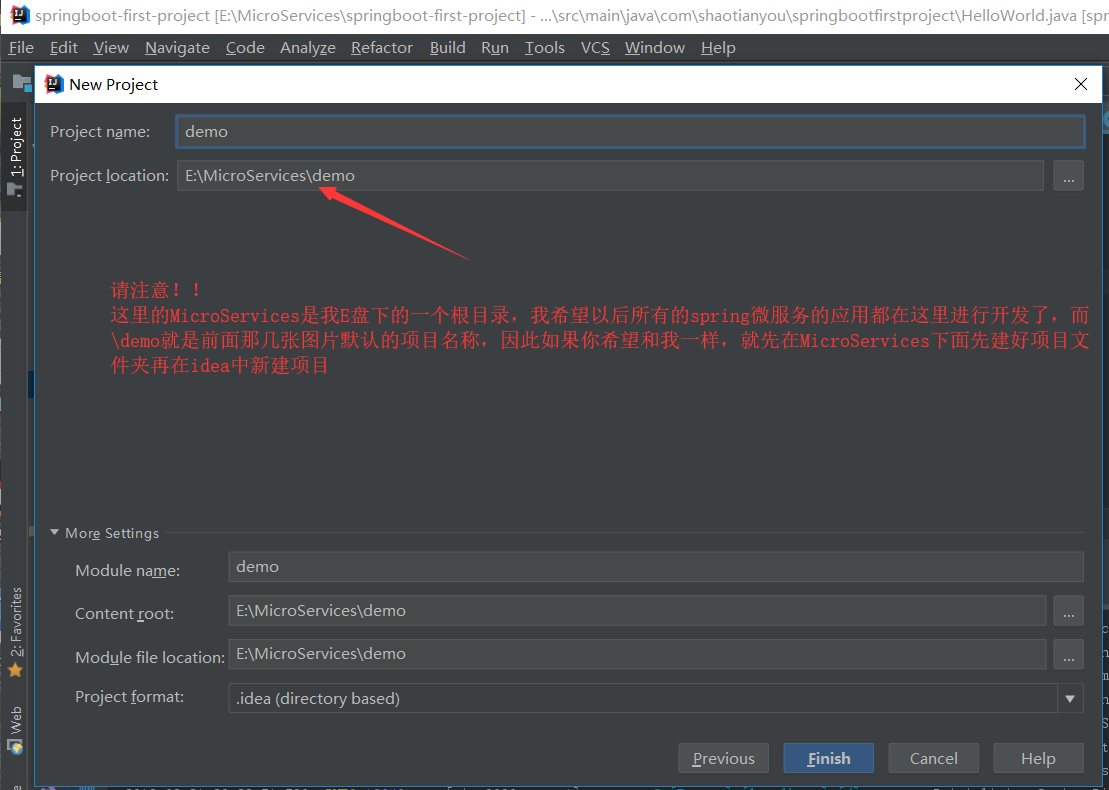The height and width of the screenshot is (790, 1109).
Task: Browse for Project location with ellipsis button
Action: click(1069, 175)
